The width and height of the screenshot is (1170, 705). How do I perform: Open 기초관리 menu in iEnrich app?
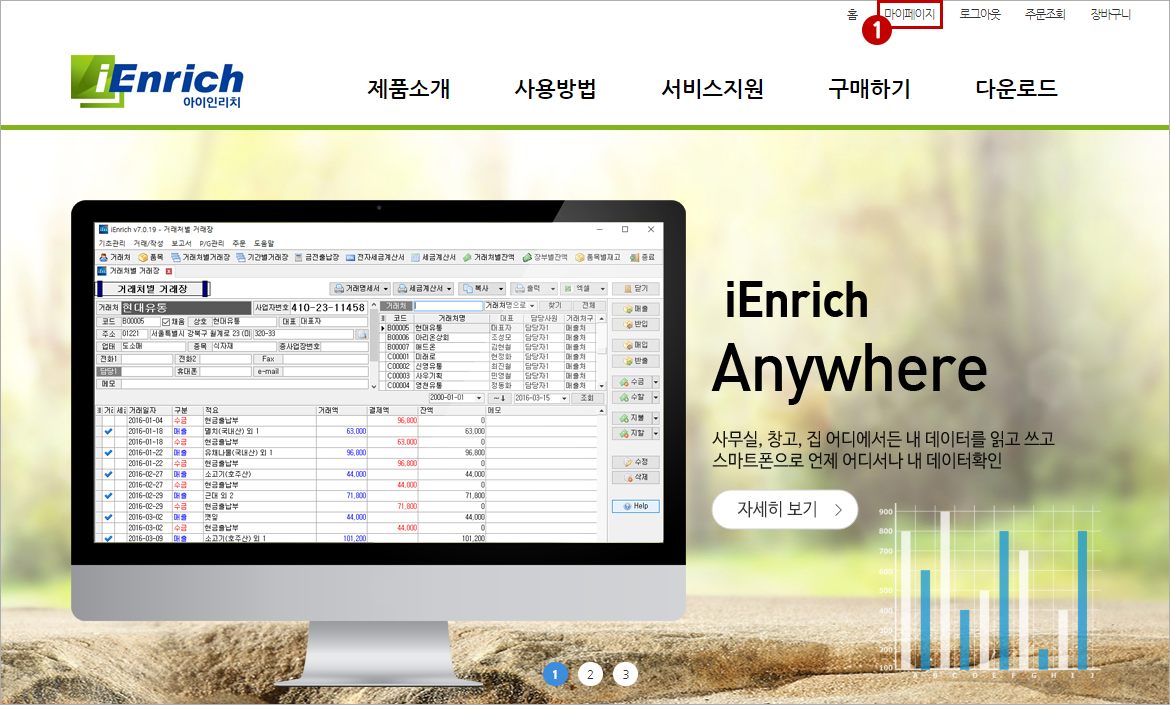112,244
